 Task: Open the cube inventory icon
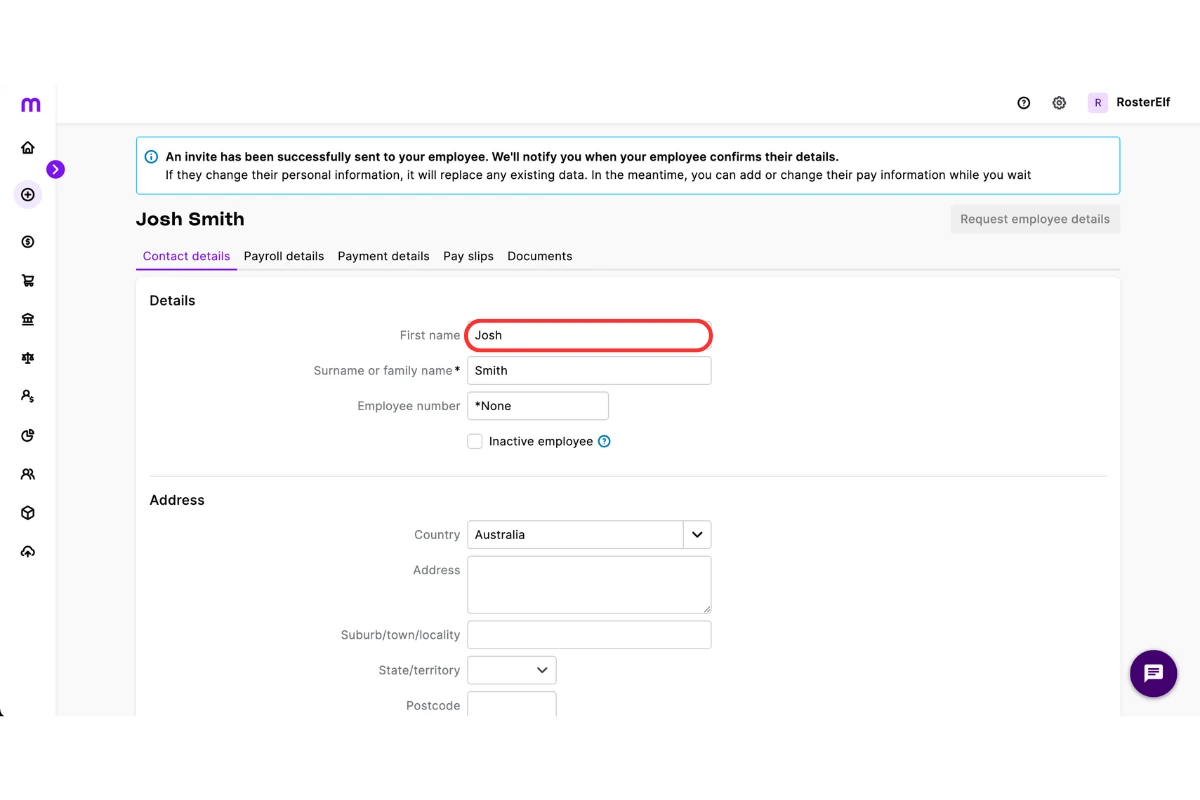[x=28, y=513]
